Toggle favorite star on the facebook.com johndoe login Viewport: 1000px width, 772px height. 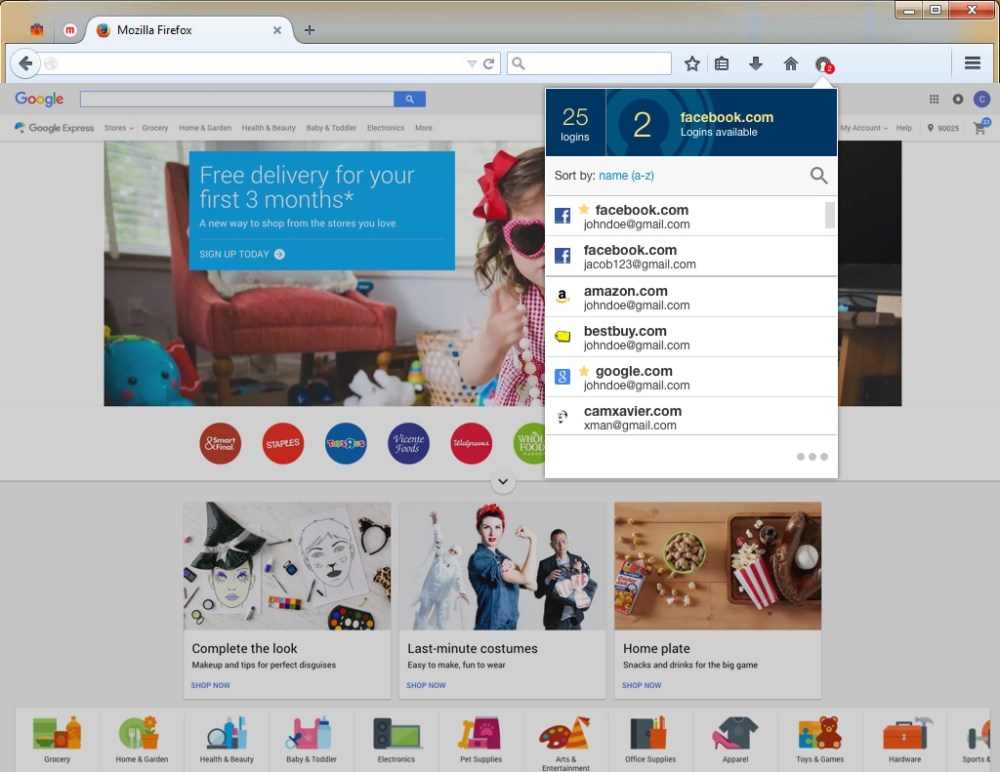584,210
